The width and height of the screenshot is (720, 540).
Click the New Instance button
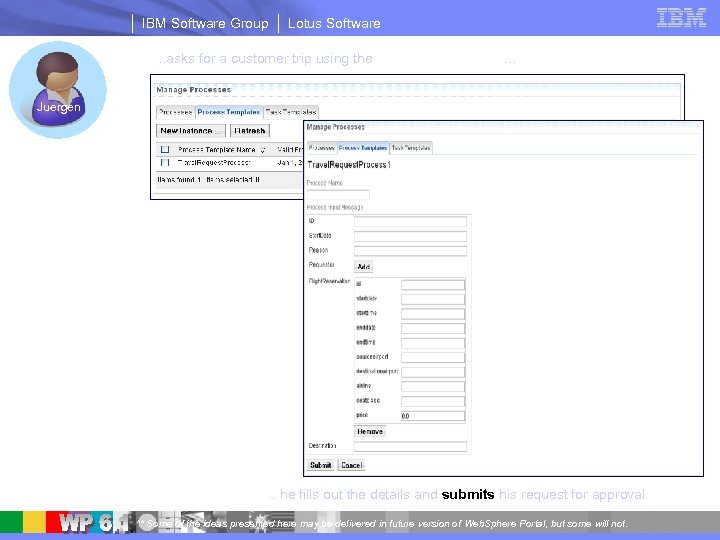point(191,131)
